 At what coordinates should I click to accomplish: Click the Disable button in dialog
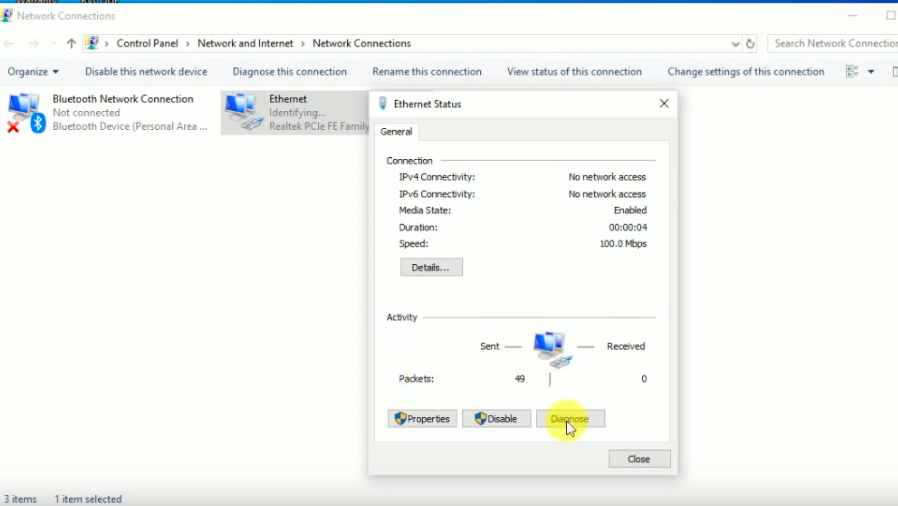point(496,419)
